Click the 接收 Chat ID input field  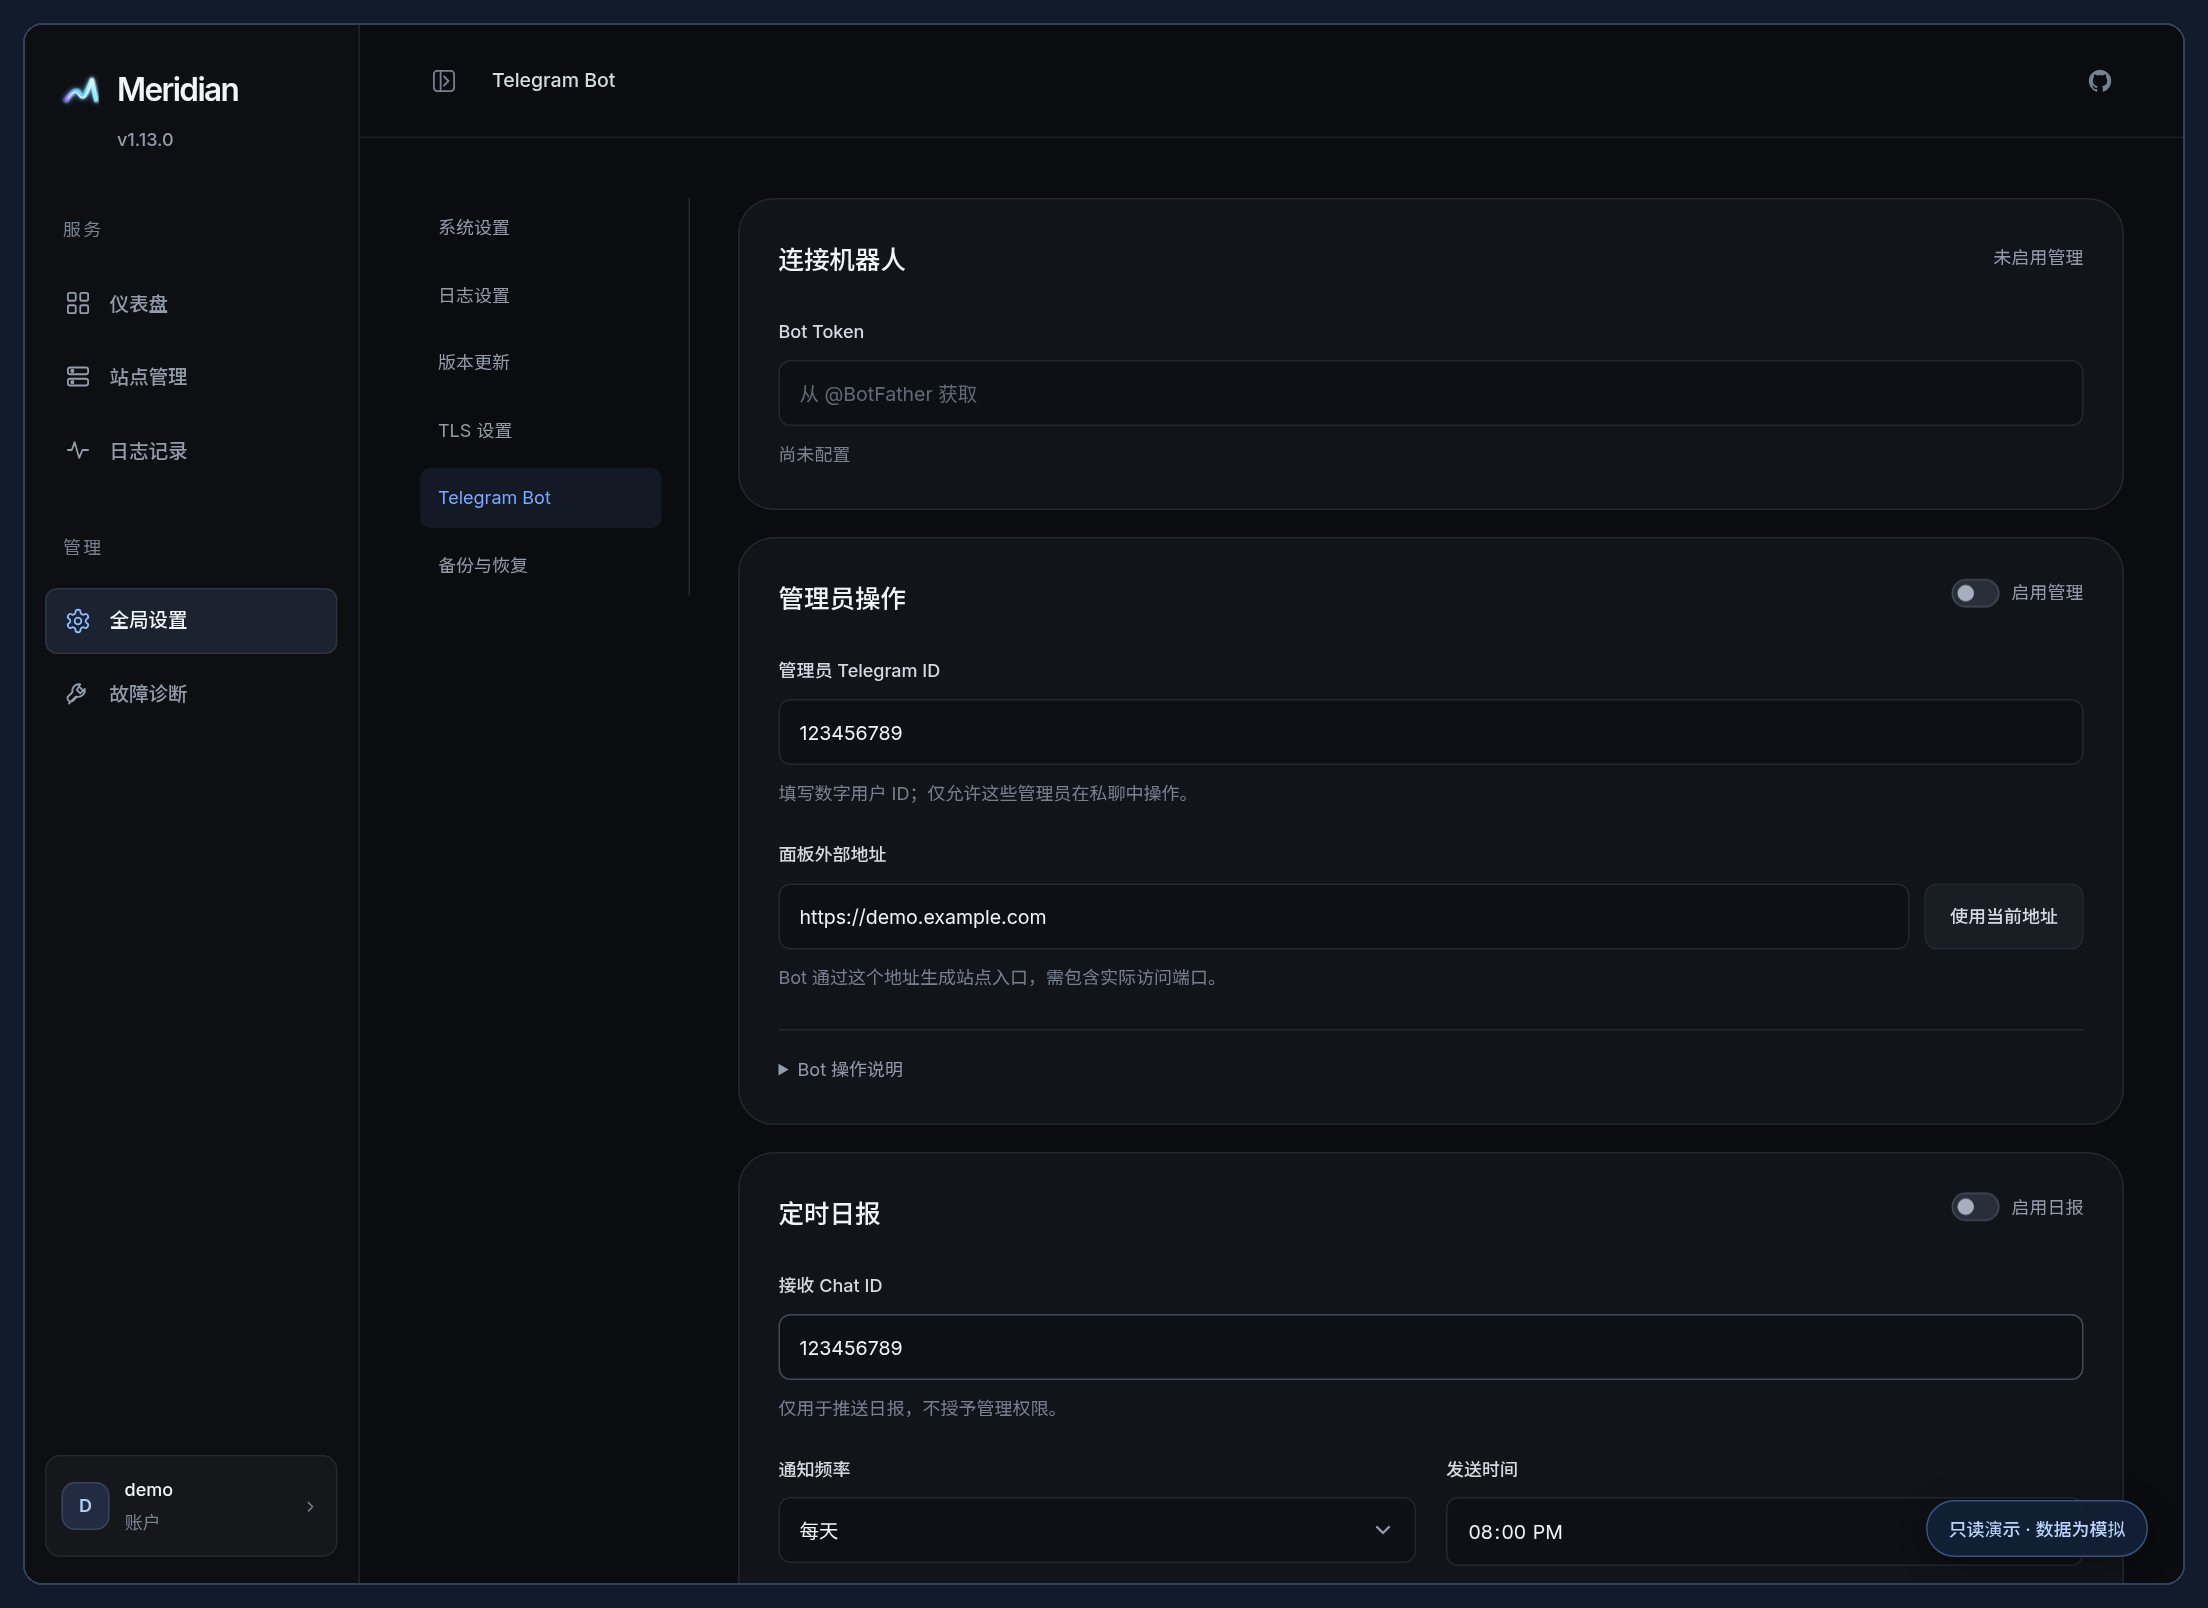coord(1431,1347)
